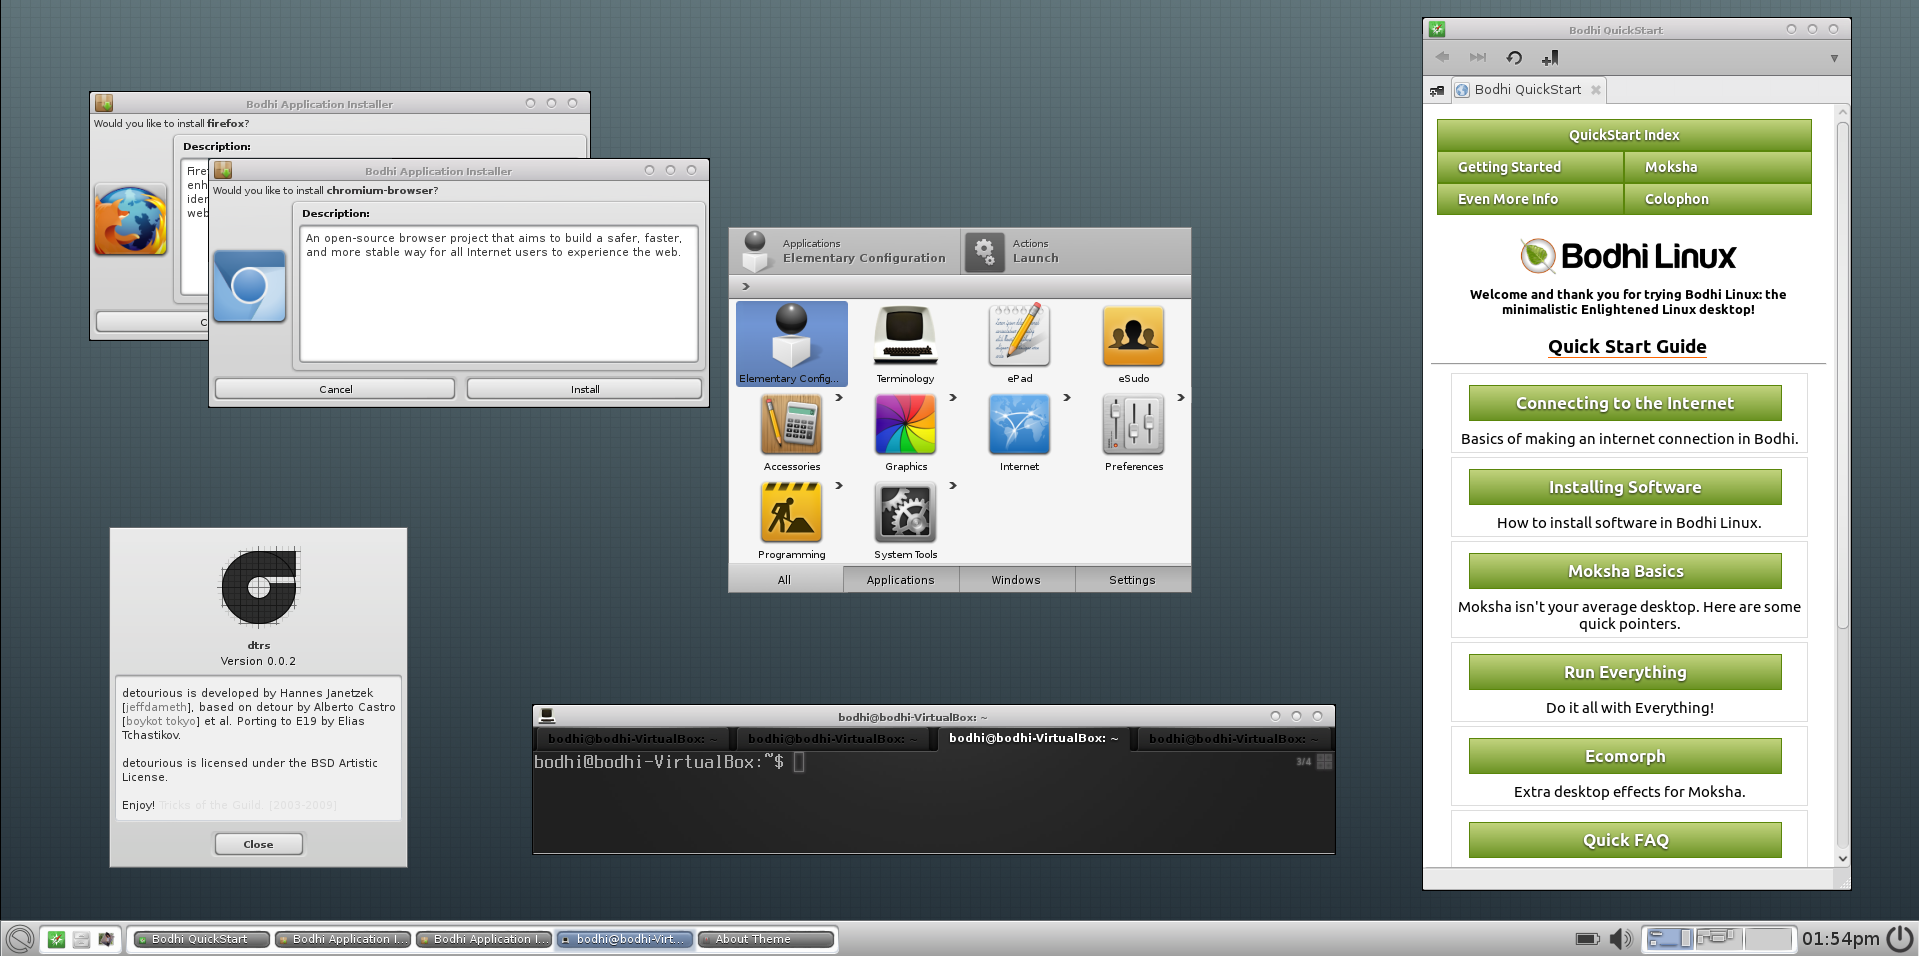Open the Quick FAQ guide
The image size is (1919, 956).
tap(1625, 840)
